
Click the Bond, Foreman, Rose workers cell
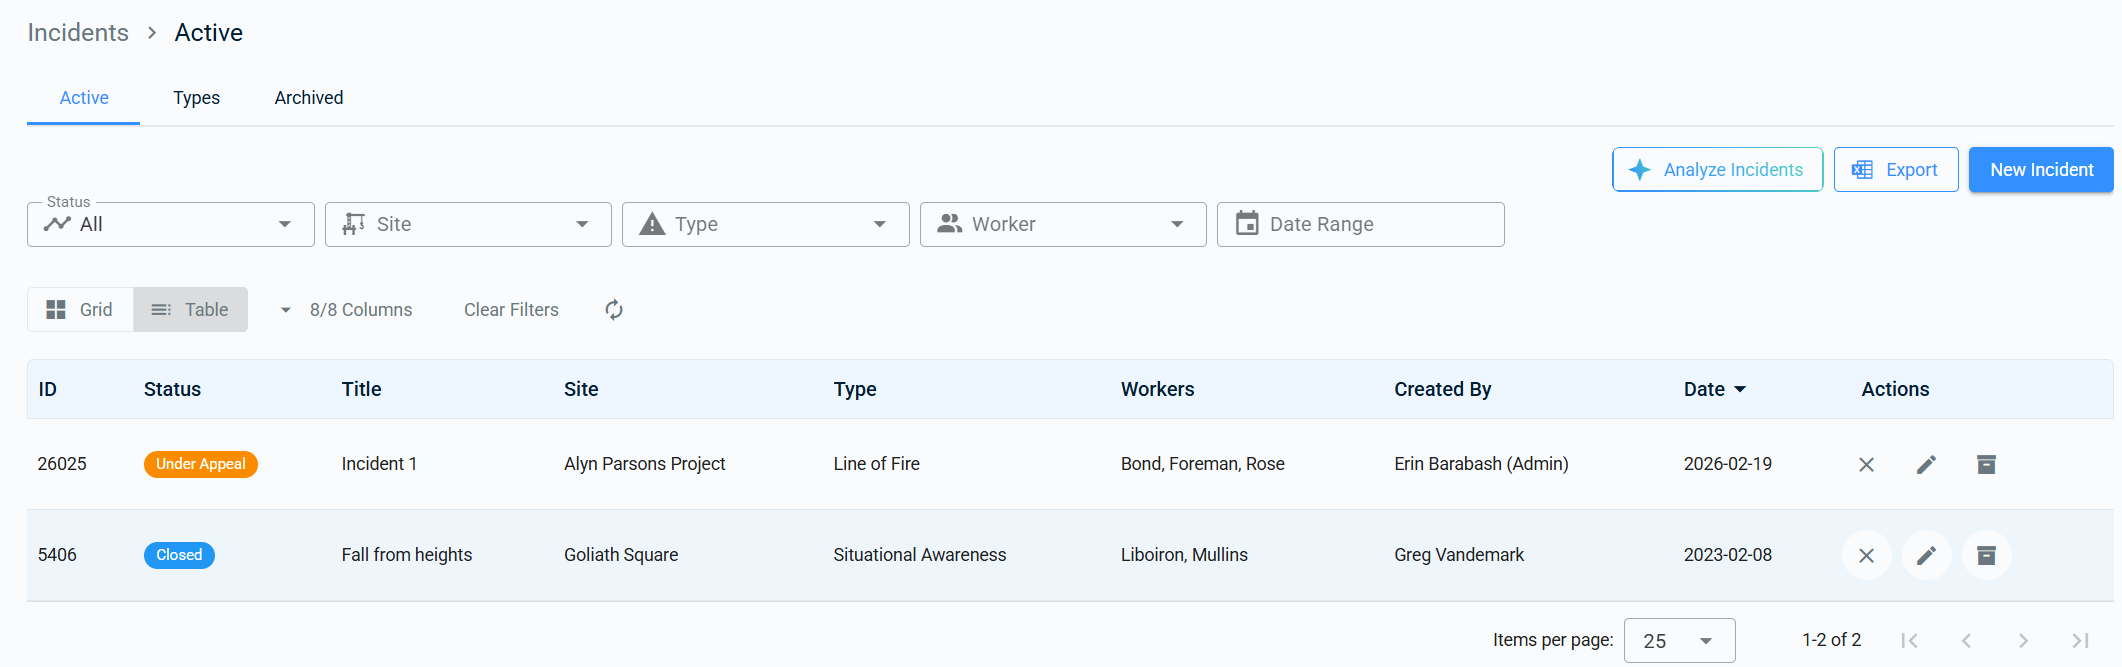tap(1202, 464)
